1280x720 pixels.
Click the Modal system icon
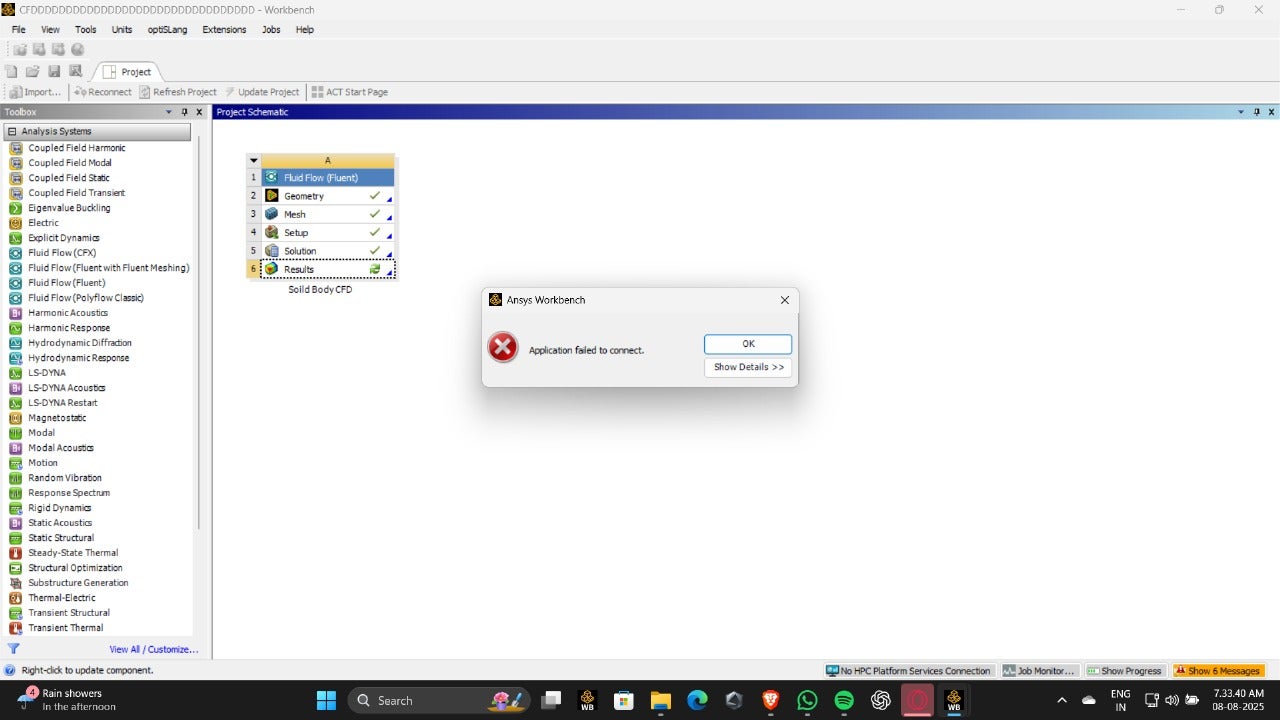coord(16,433)
